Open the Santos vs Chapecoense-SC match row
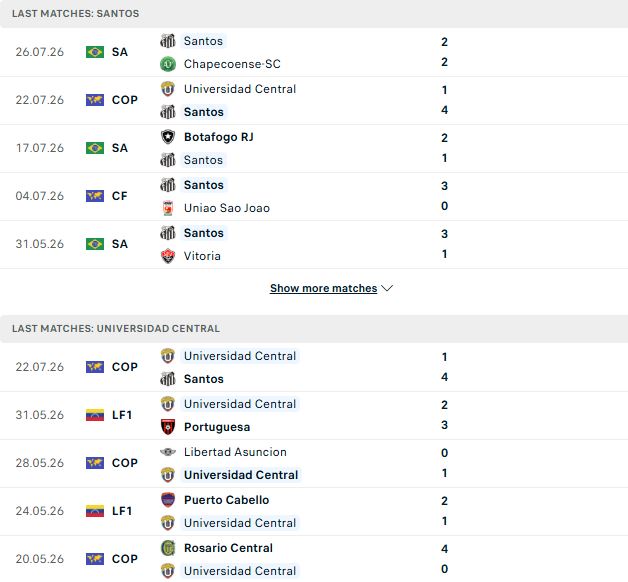This screenshot has height=582, width=628. [314, 52]
